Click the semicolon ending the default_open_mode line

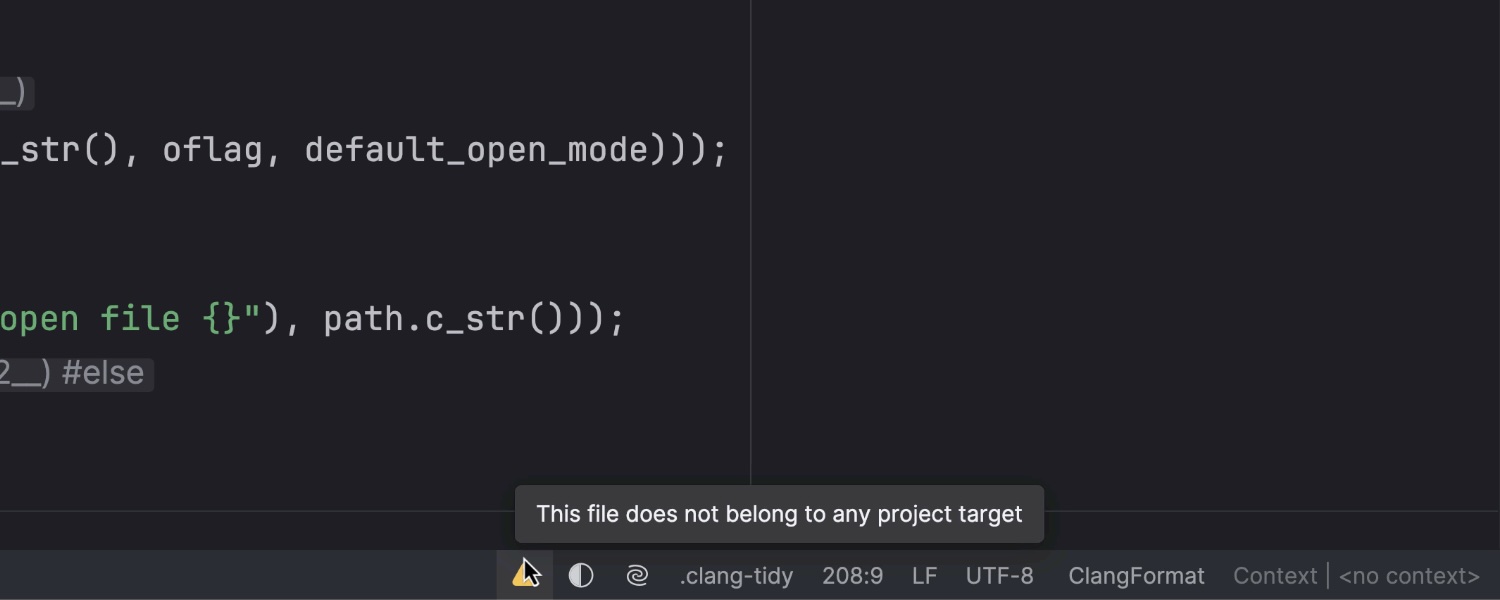[x=720, y=150]
